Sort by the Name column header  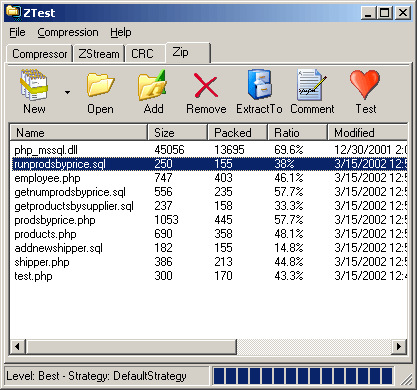[79, 133]
